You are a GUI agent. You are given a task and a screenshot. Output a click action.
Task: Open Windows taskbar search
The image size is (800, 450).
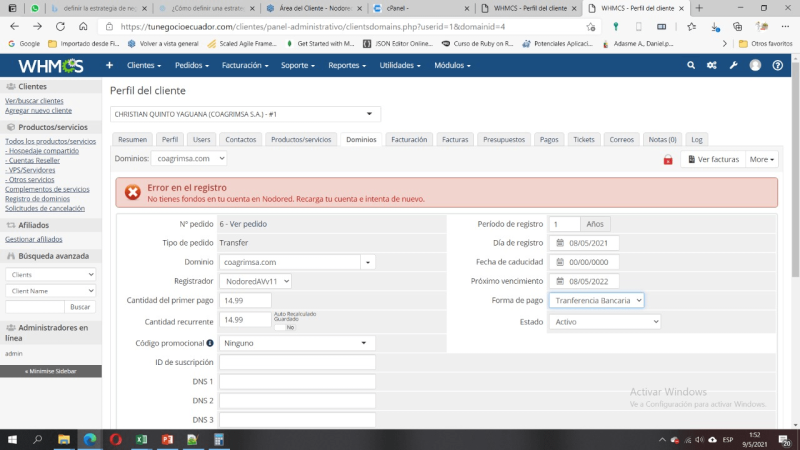pyautogui.click(x=38, y=439)
